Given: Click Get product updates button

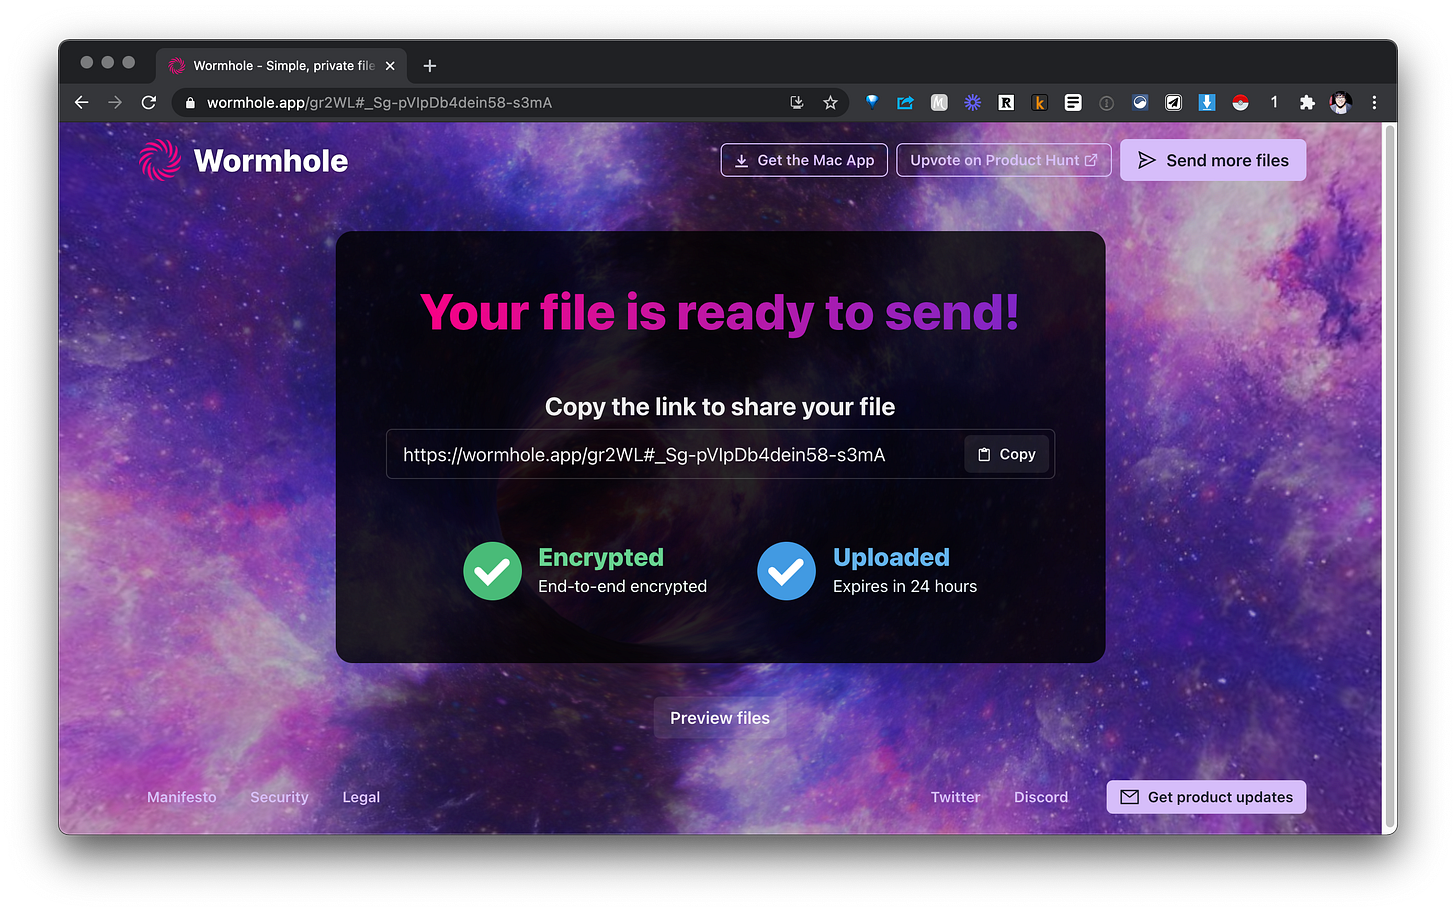Looking at the screenshot, I should [x=1206, y=797].
